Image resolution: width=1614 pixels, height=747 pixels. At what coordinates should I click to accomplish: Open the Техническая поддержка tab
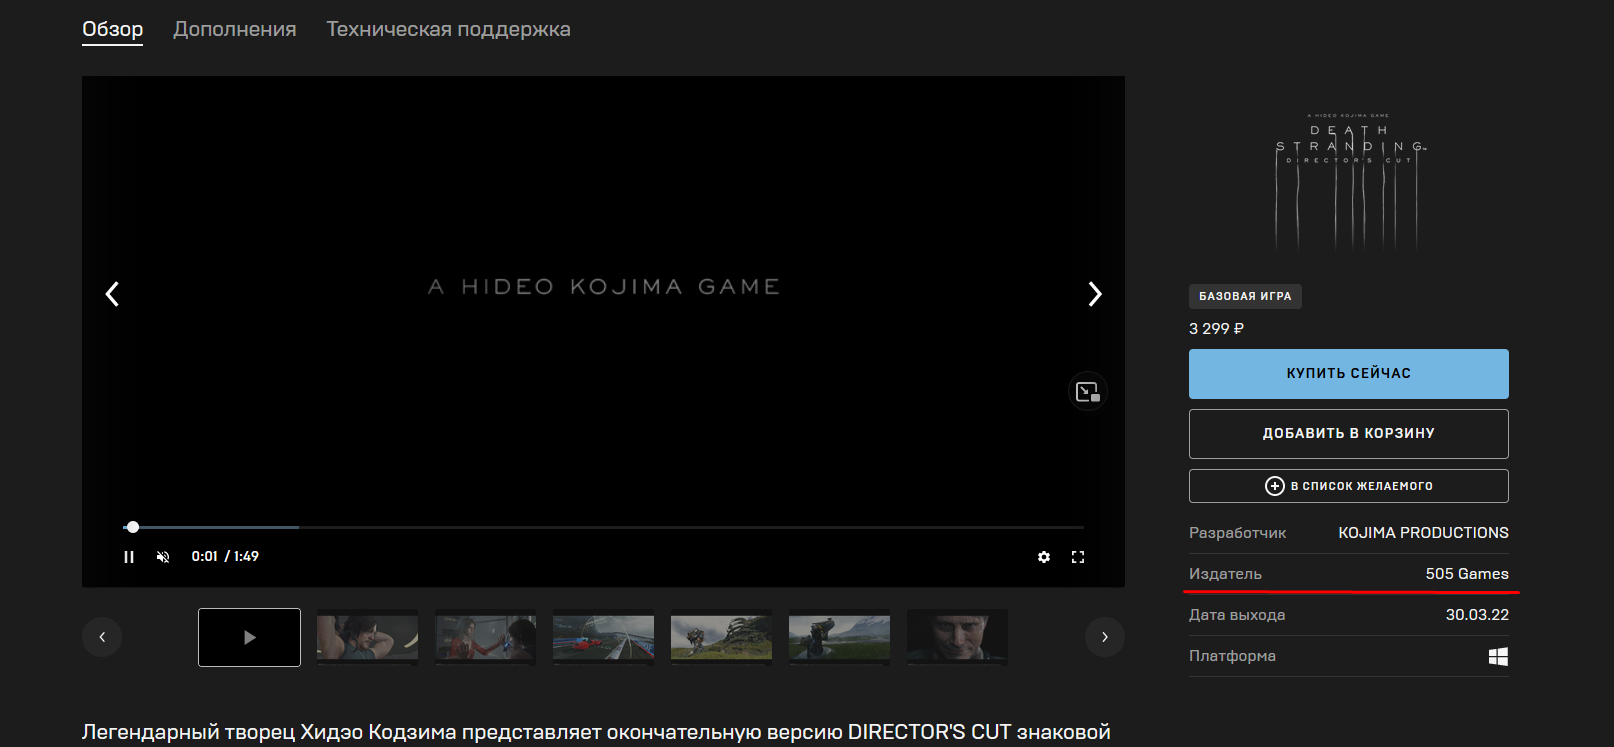tap(448, 29)
